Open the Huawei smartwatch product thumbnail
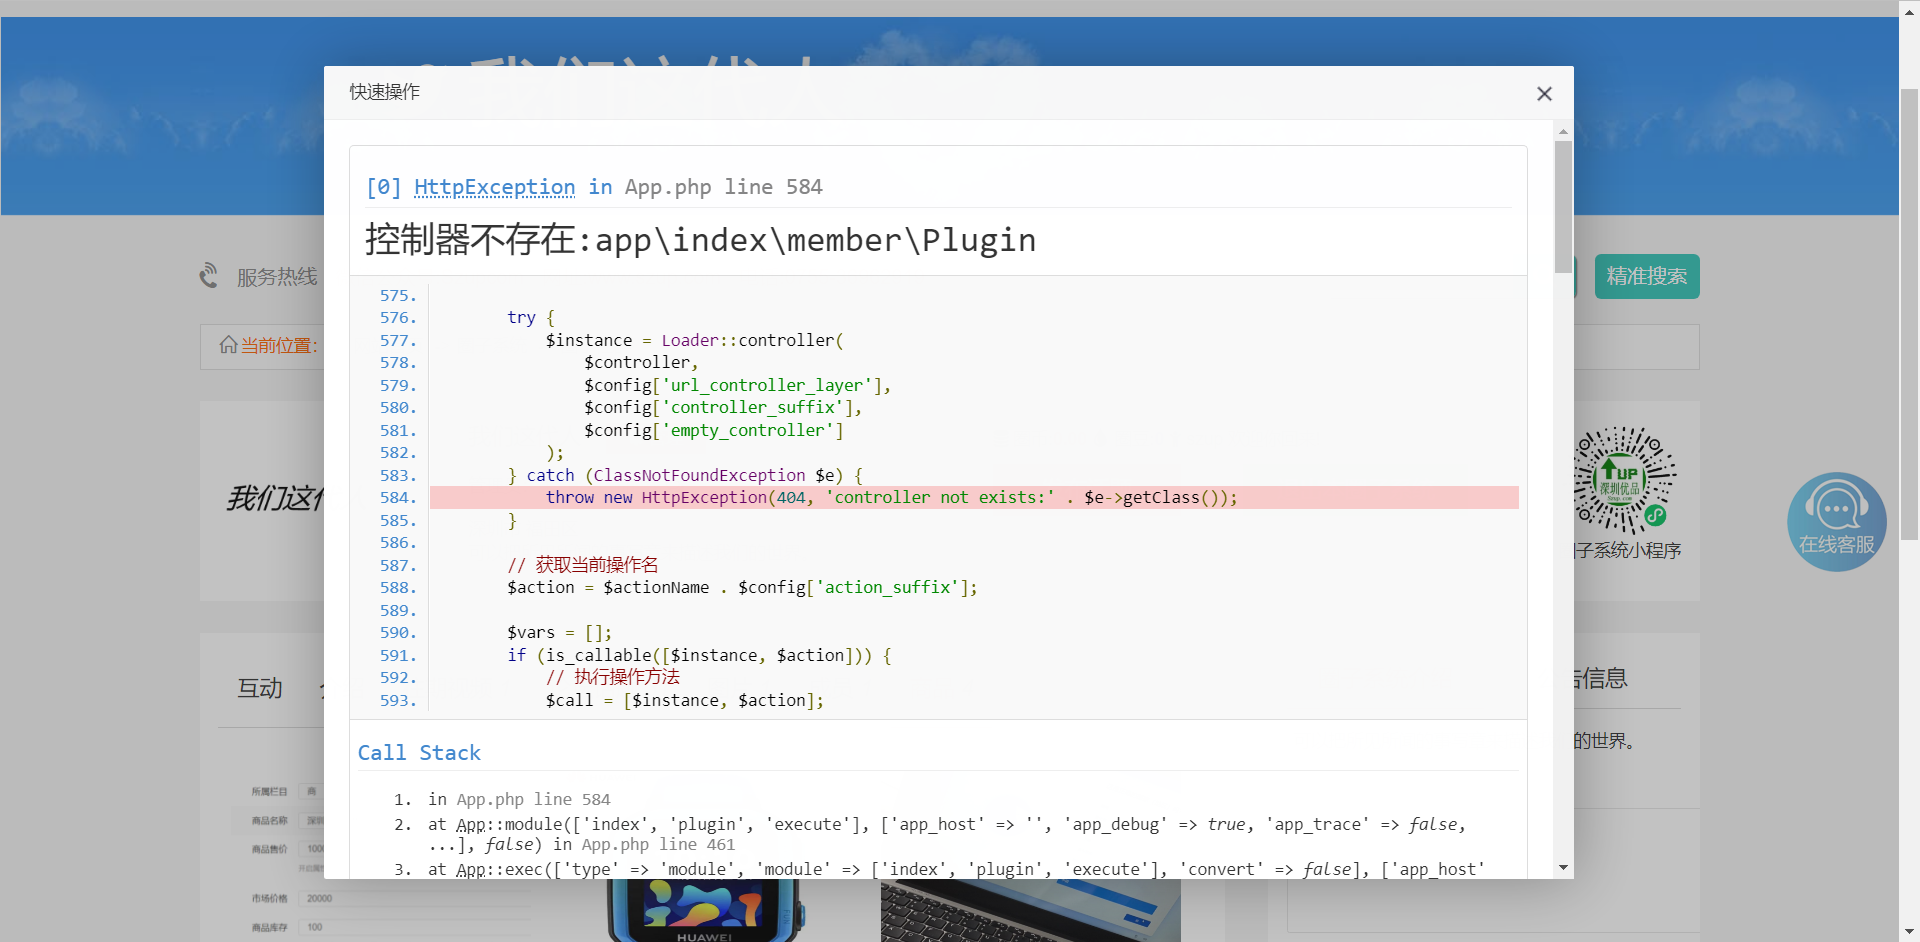 (x=704, y=912)
